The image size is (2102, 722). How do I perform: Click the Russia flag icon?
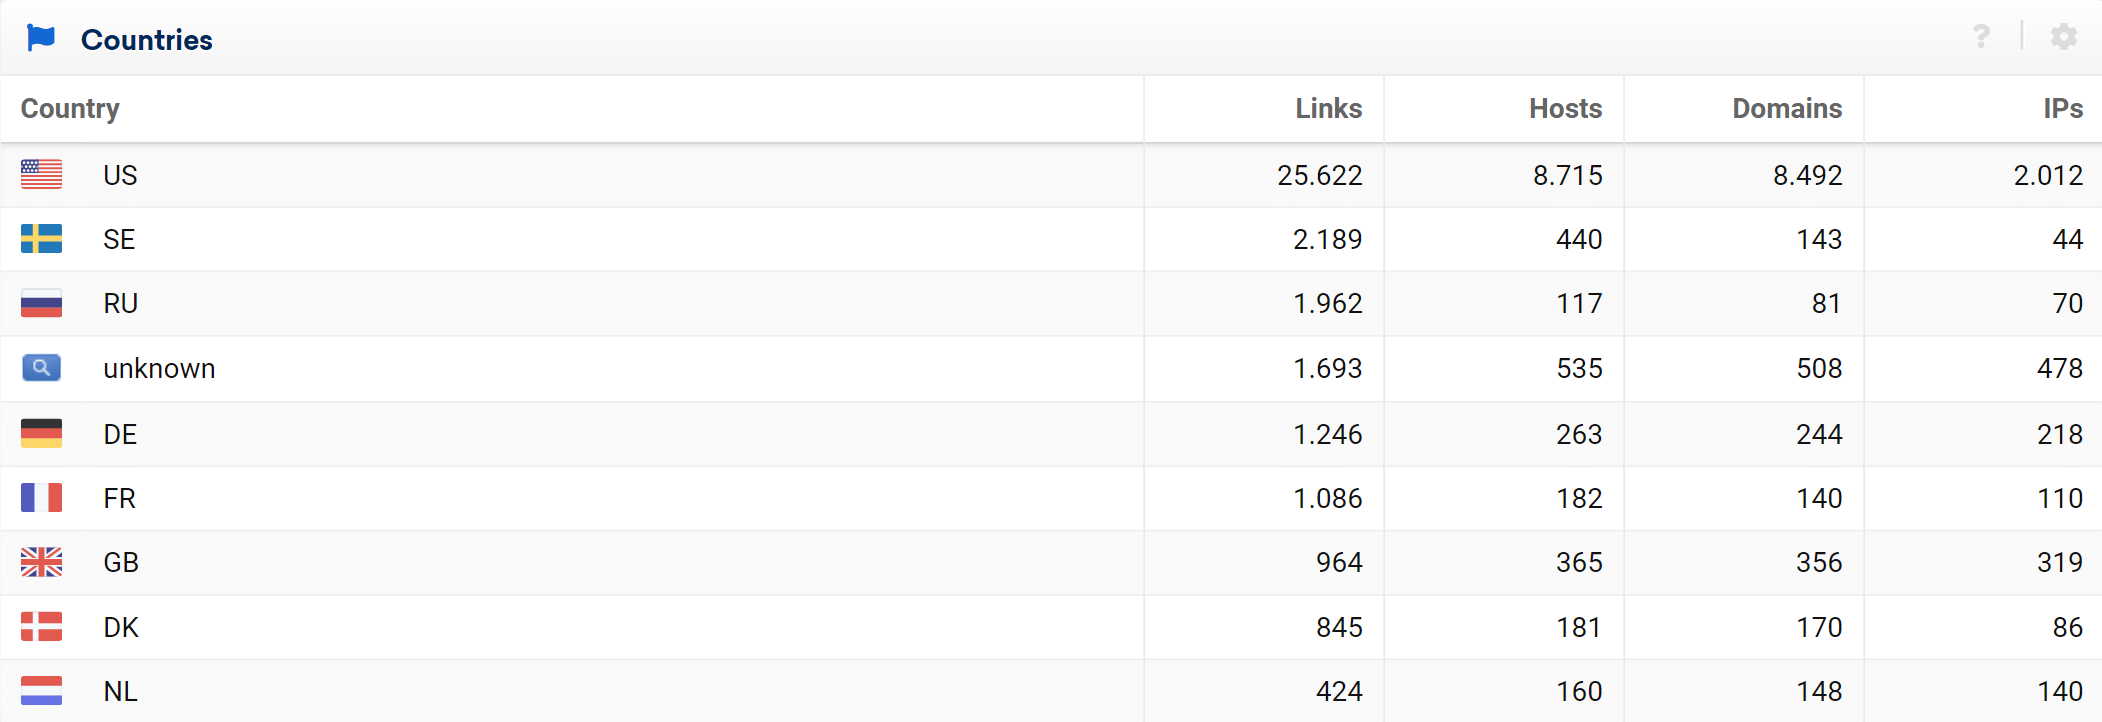pos(42,303)
